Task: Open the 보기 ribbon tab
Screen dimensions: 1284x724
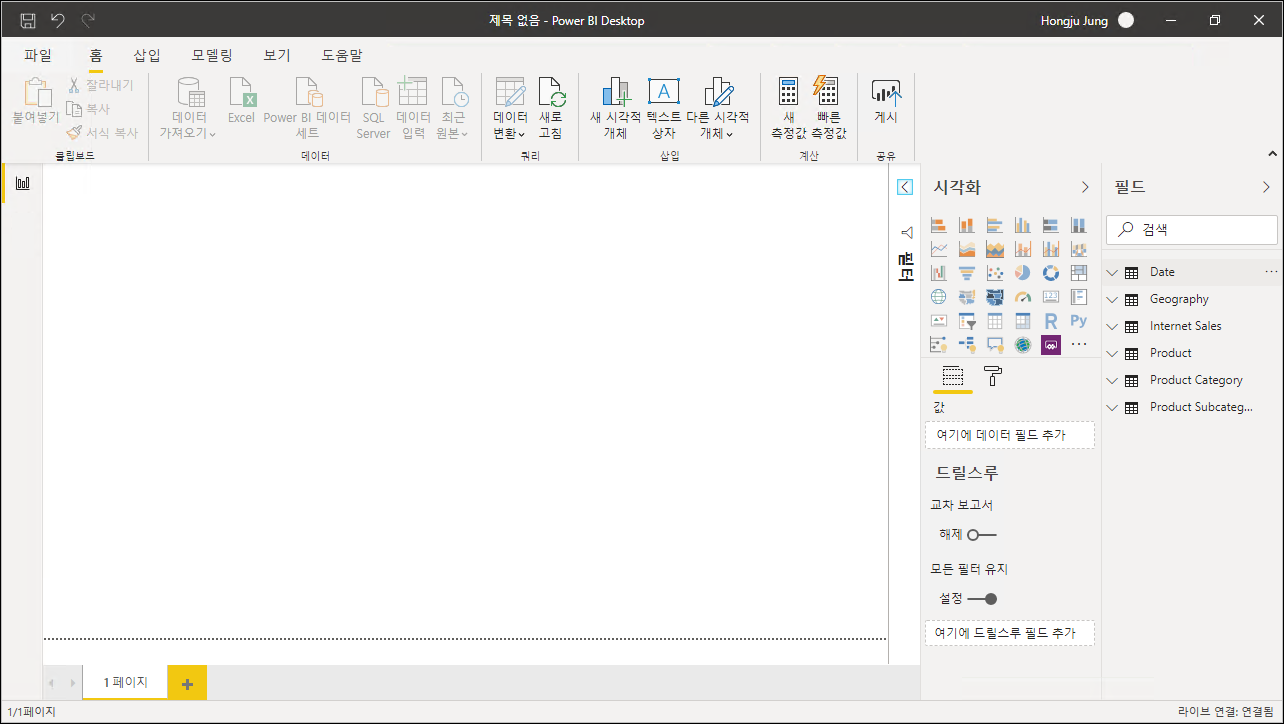Action: pos(277,55)
